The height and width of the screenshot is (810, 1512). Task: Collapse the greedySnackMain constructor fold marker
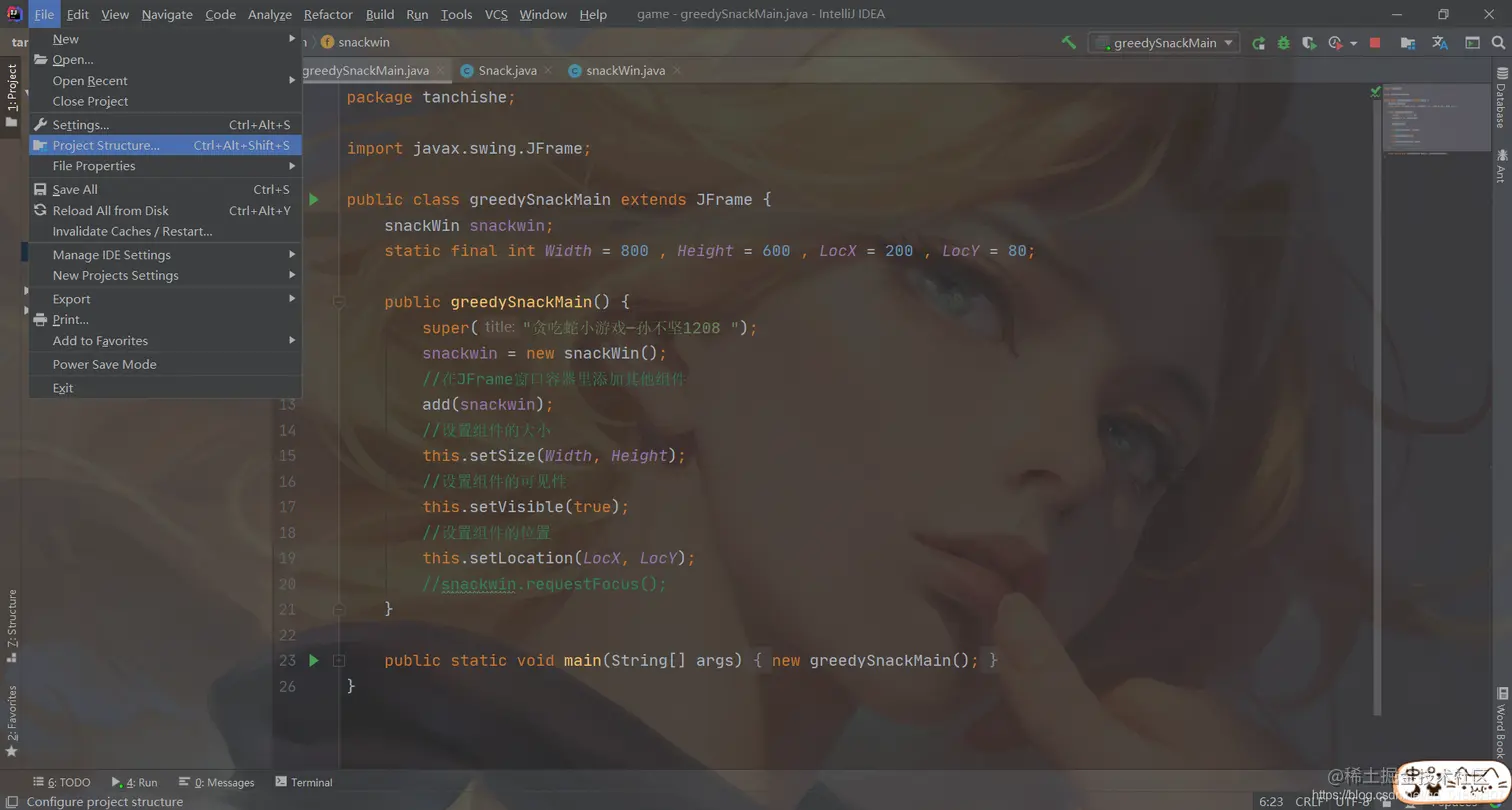pyautogui.click(x=339, y=302)
